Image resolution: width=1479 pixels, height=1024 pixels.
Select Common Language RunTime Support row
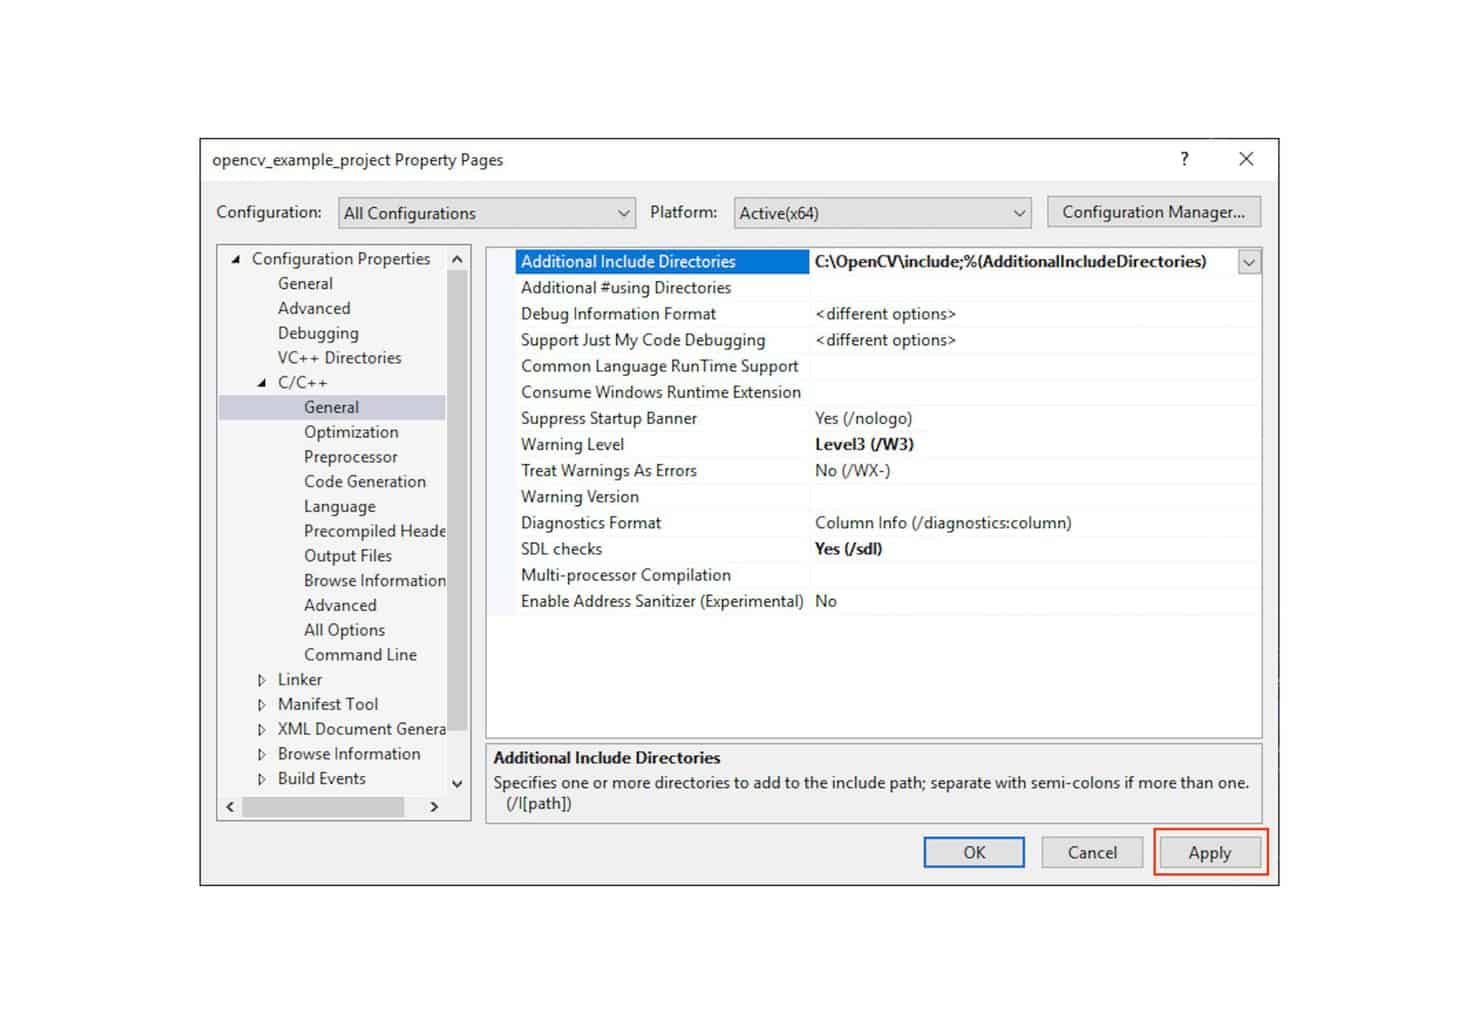pyautogui.click(x=662, y=366)
